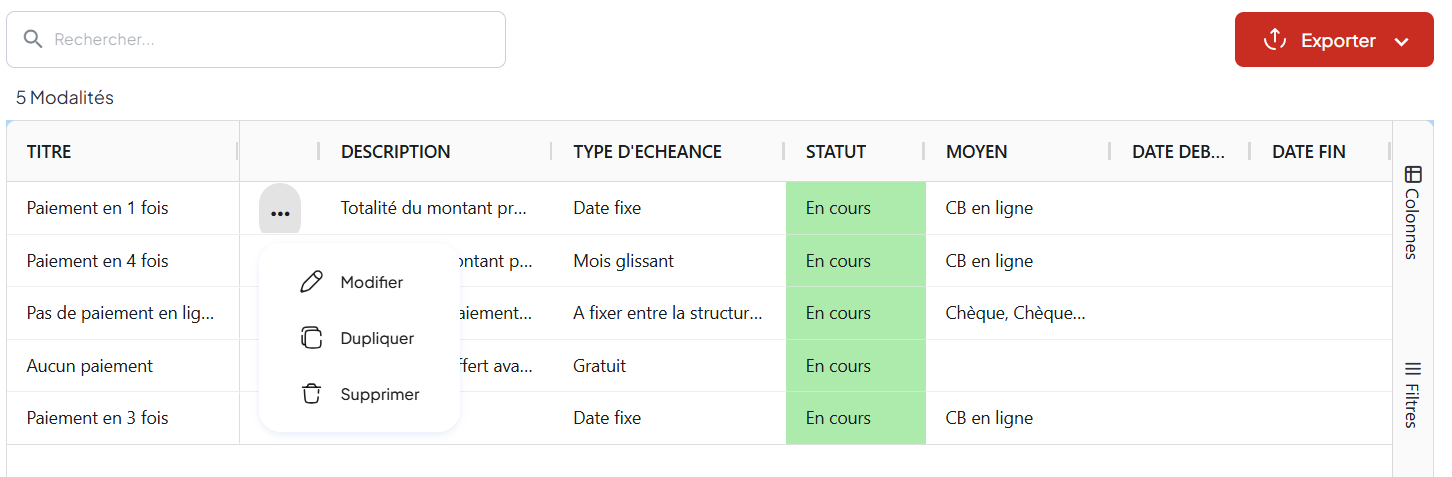Viewport: 1452px width, 477px height.
Task: Click the Colonnes table icon
Action: pos(1413,174)
